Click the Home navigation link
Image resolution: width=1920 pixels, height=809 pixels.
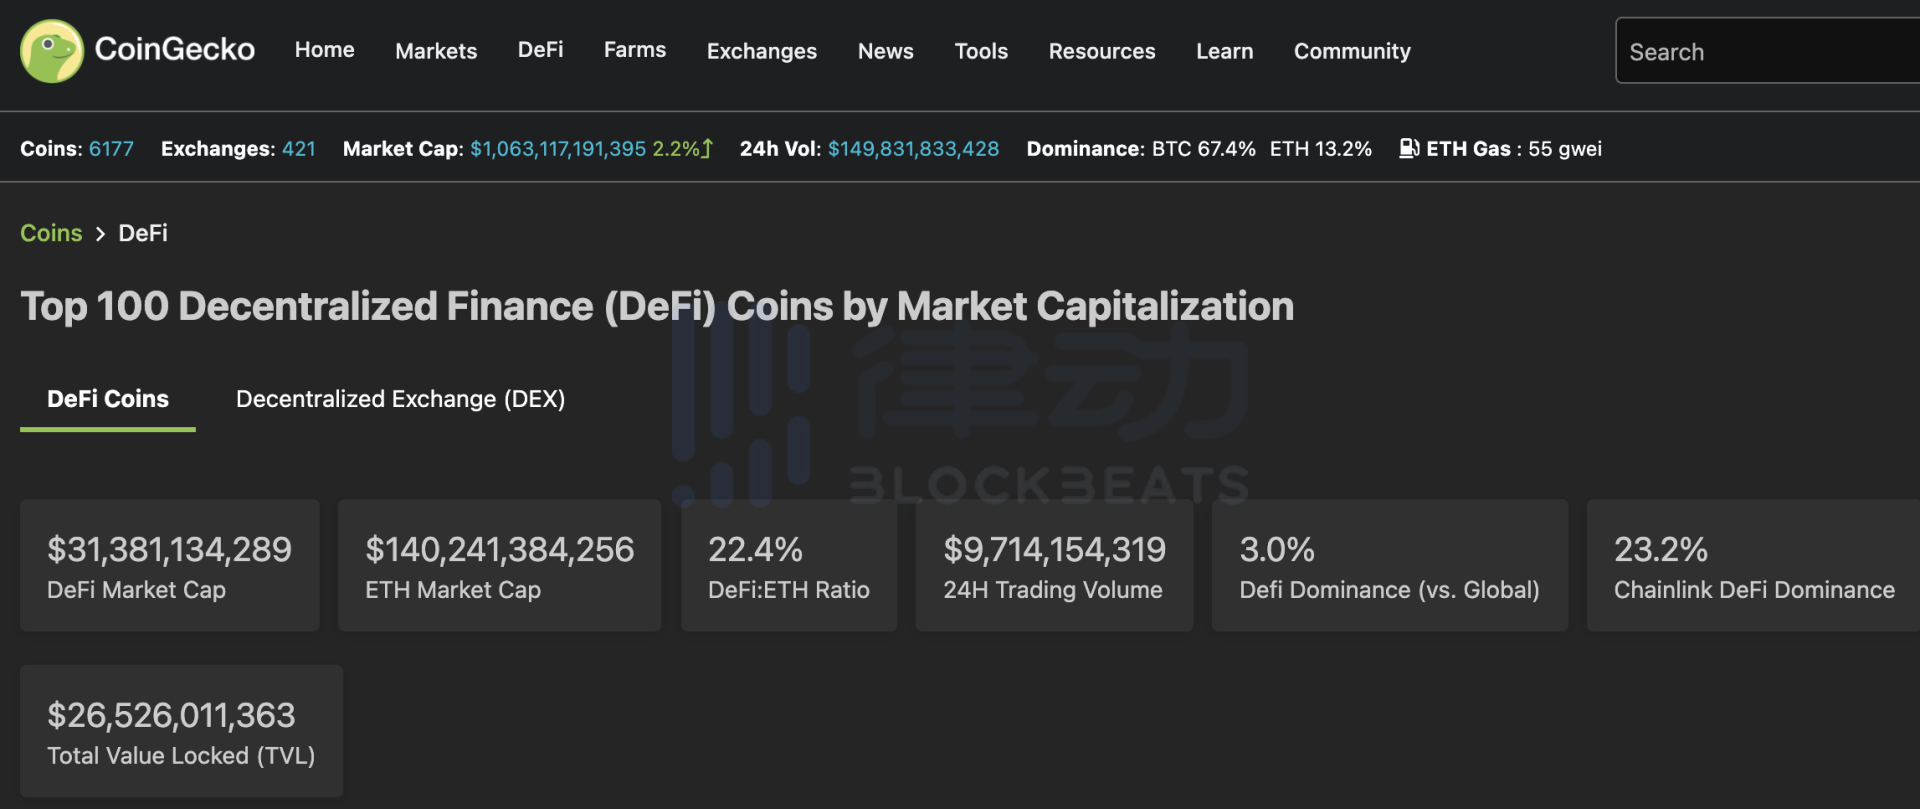click(324, 50)
